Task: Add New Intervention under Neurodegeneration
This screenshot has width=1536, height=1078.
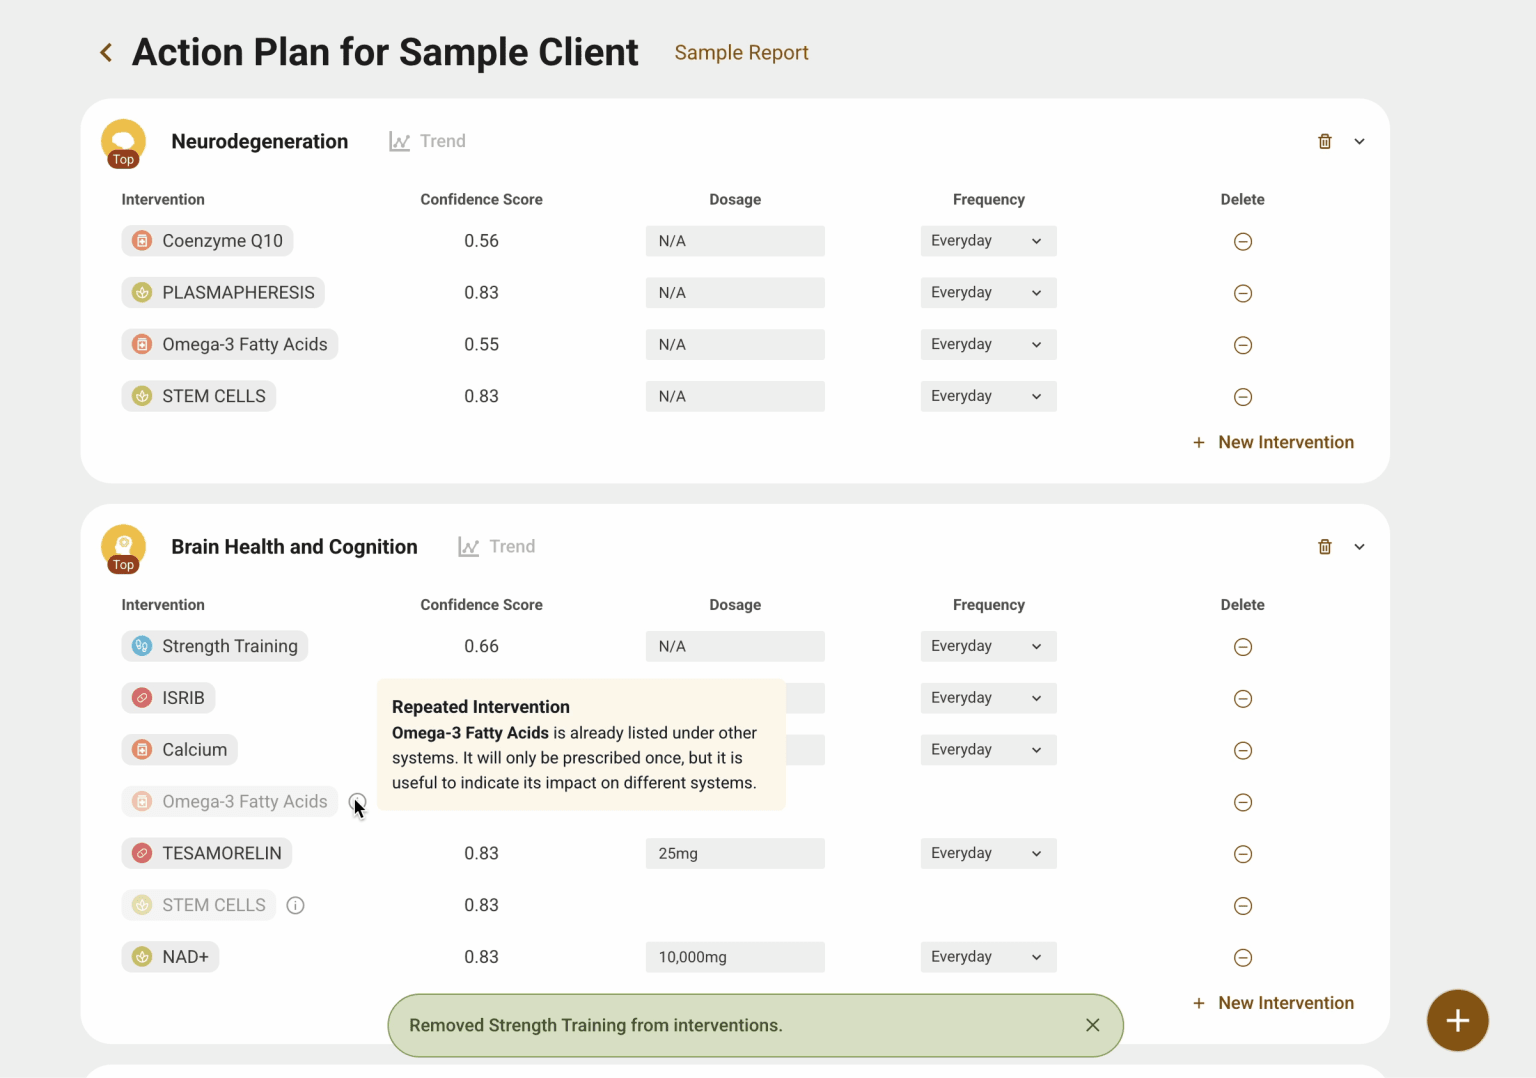Action: tap(1273, 443)
